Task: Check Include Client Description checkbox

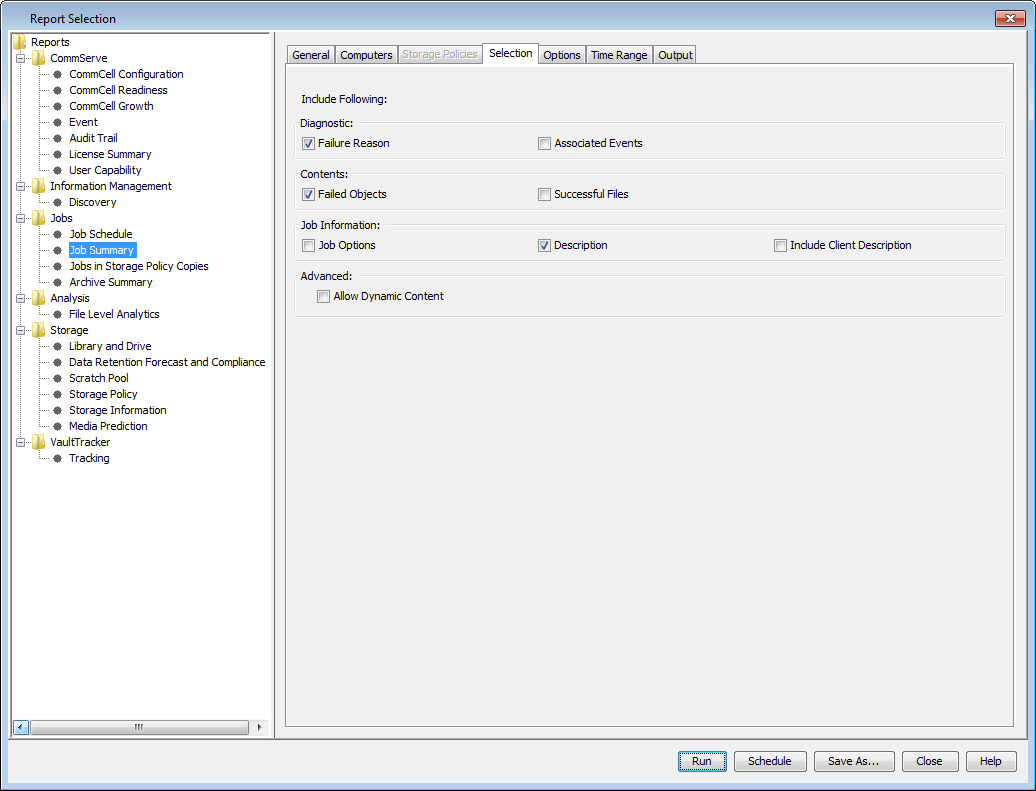Action: point(780,245)
